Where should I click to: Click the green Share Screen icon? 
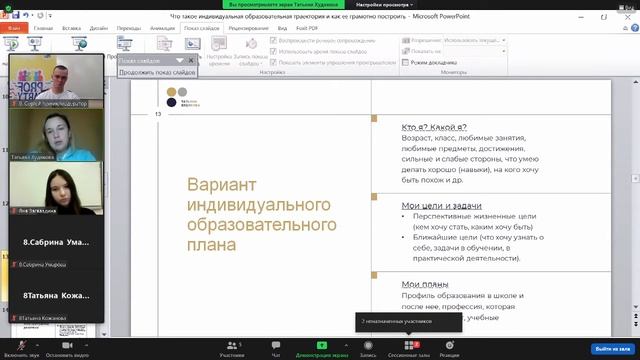point(322,346)
